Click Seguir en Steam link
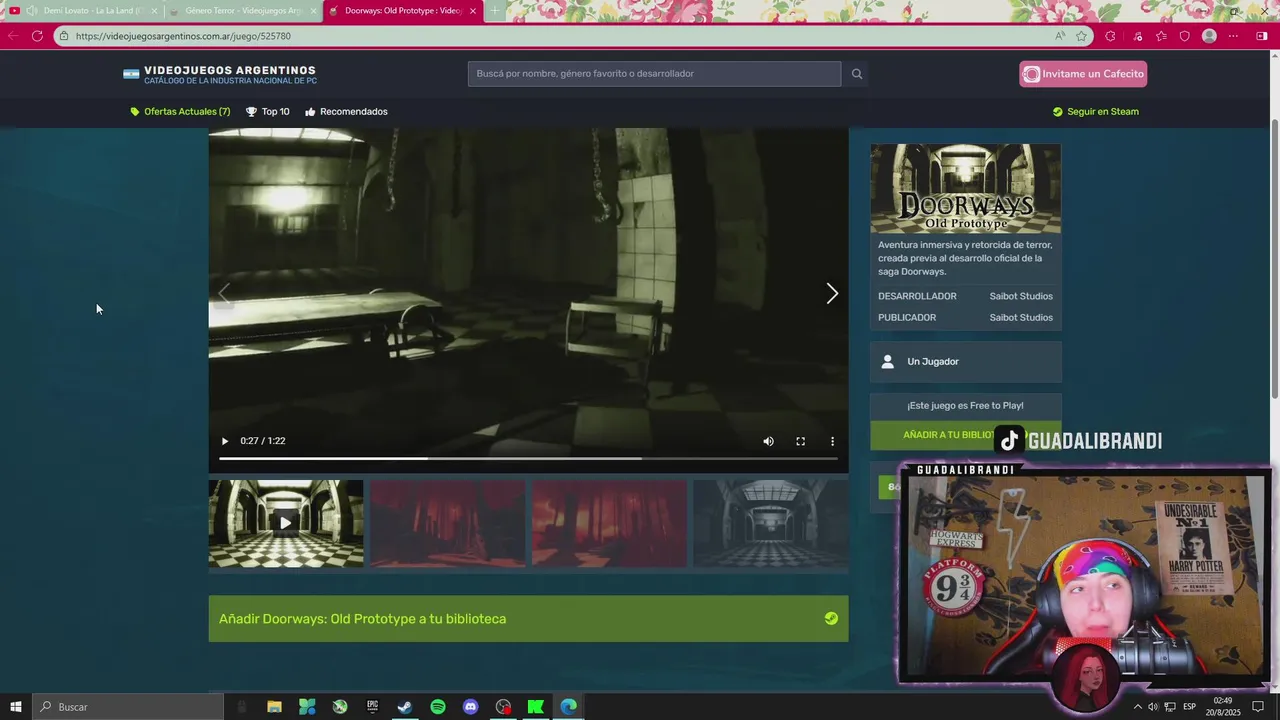This screenshot has height=720, width=1280. coord(1095,112)
